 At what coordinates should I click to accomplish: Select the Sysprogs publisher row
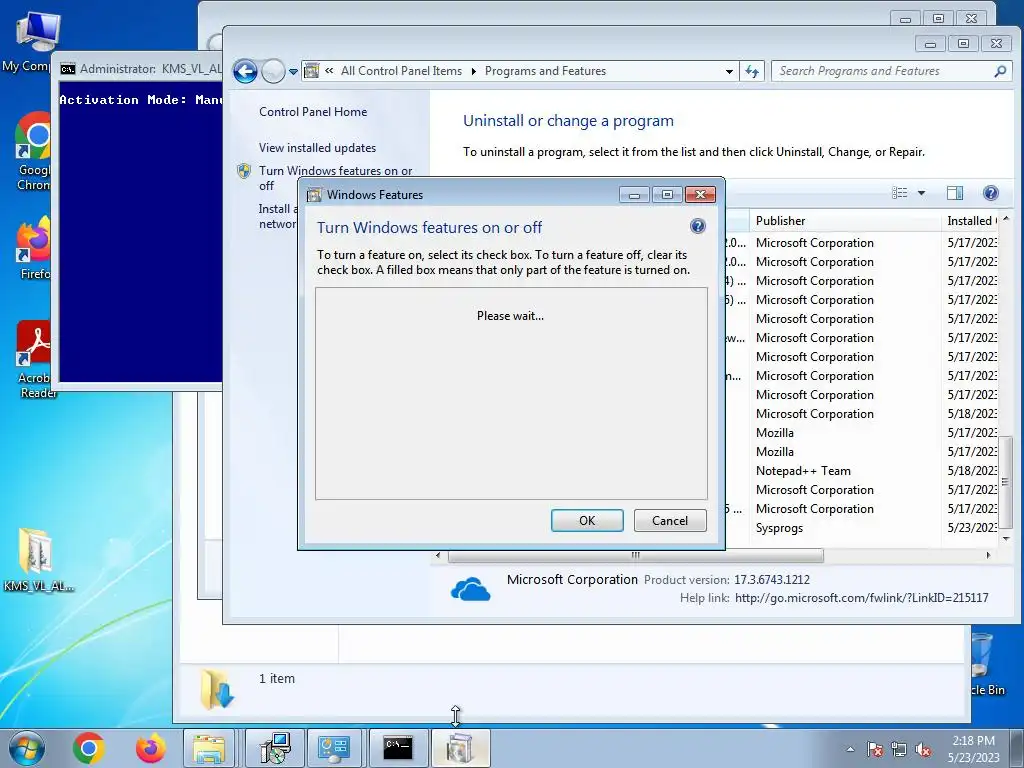(779, 528)
